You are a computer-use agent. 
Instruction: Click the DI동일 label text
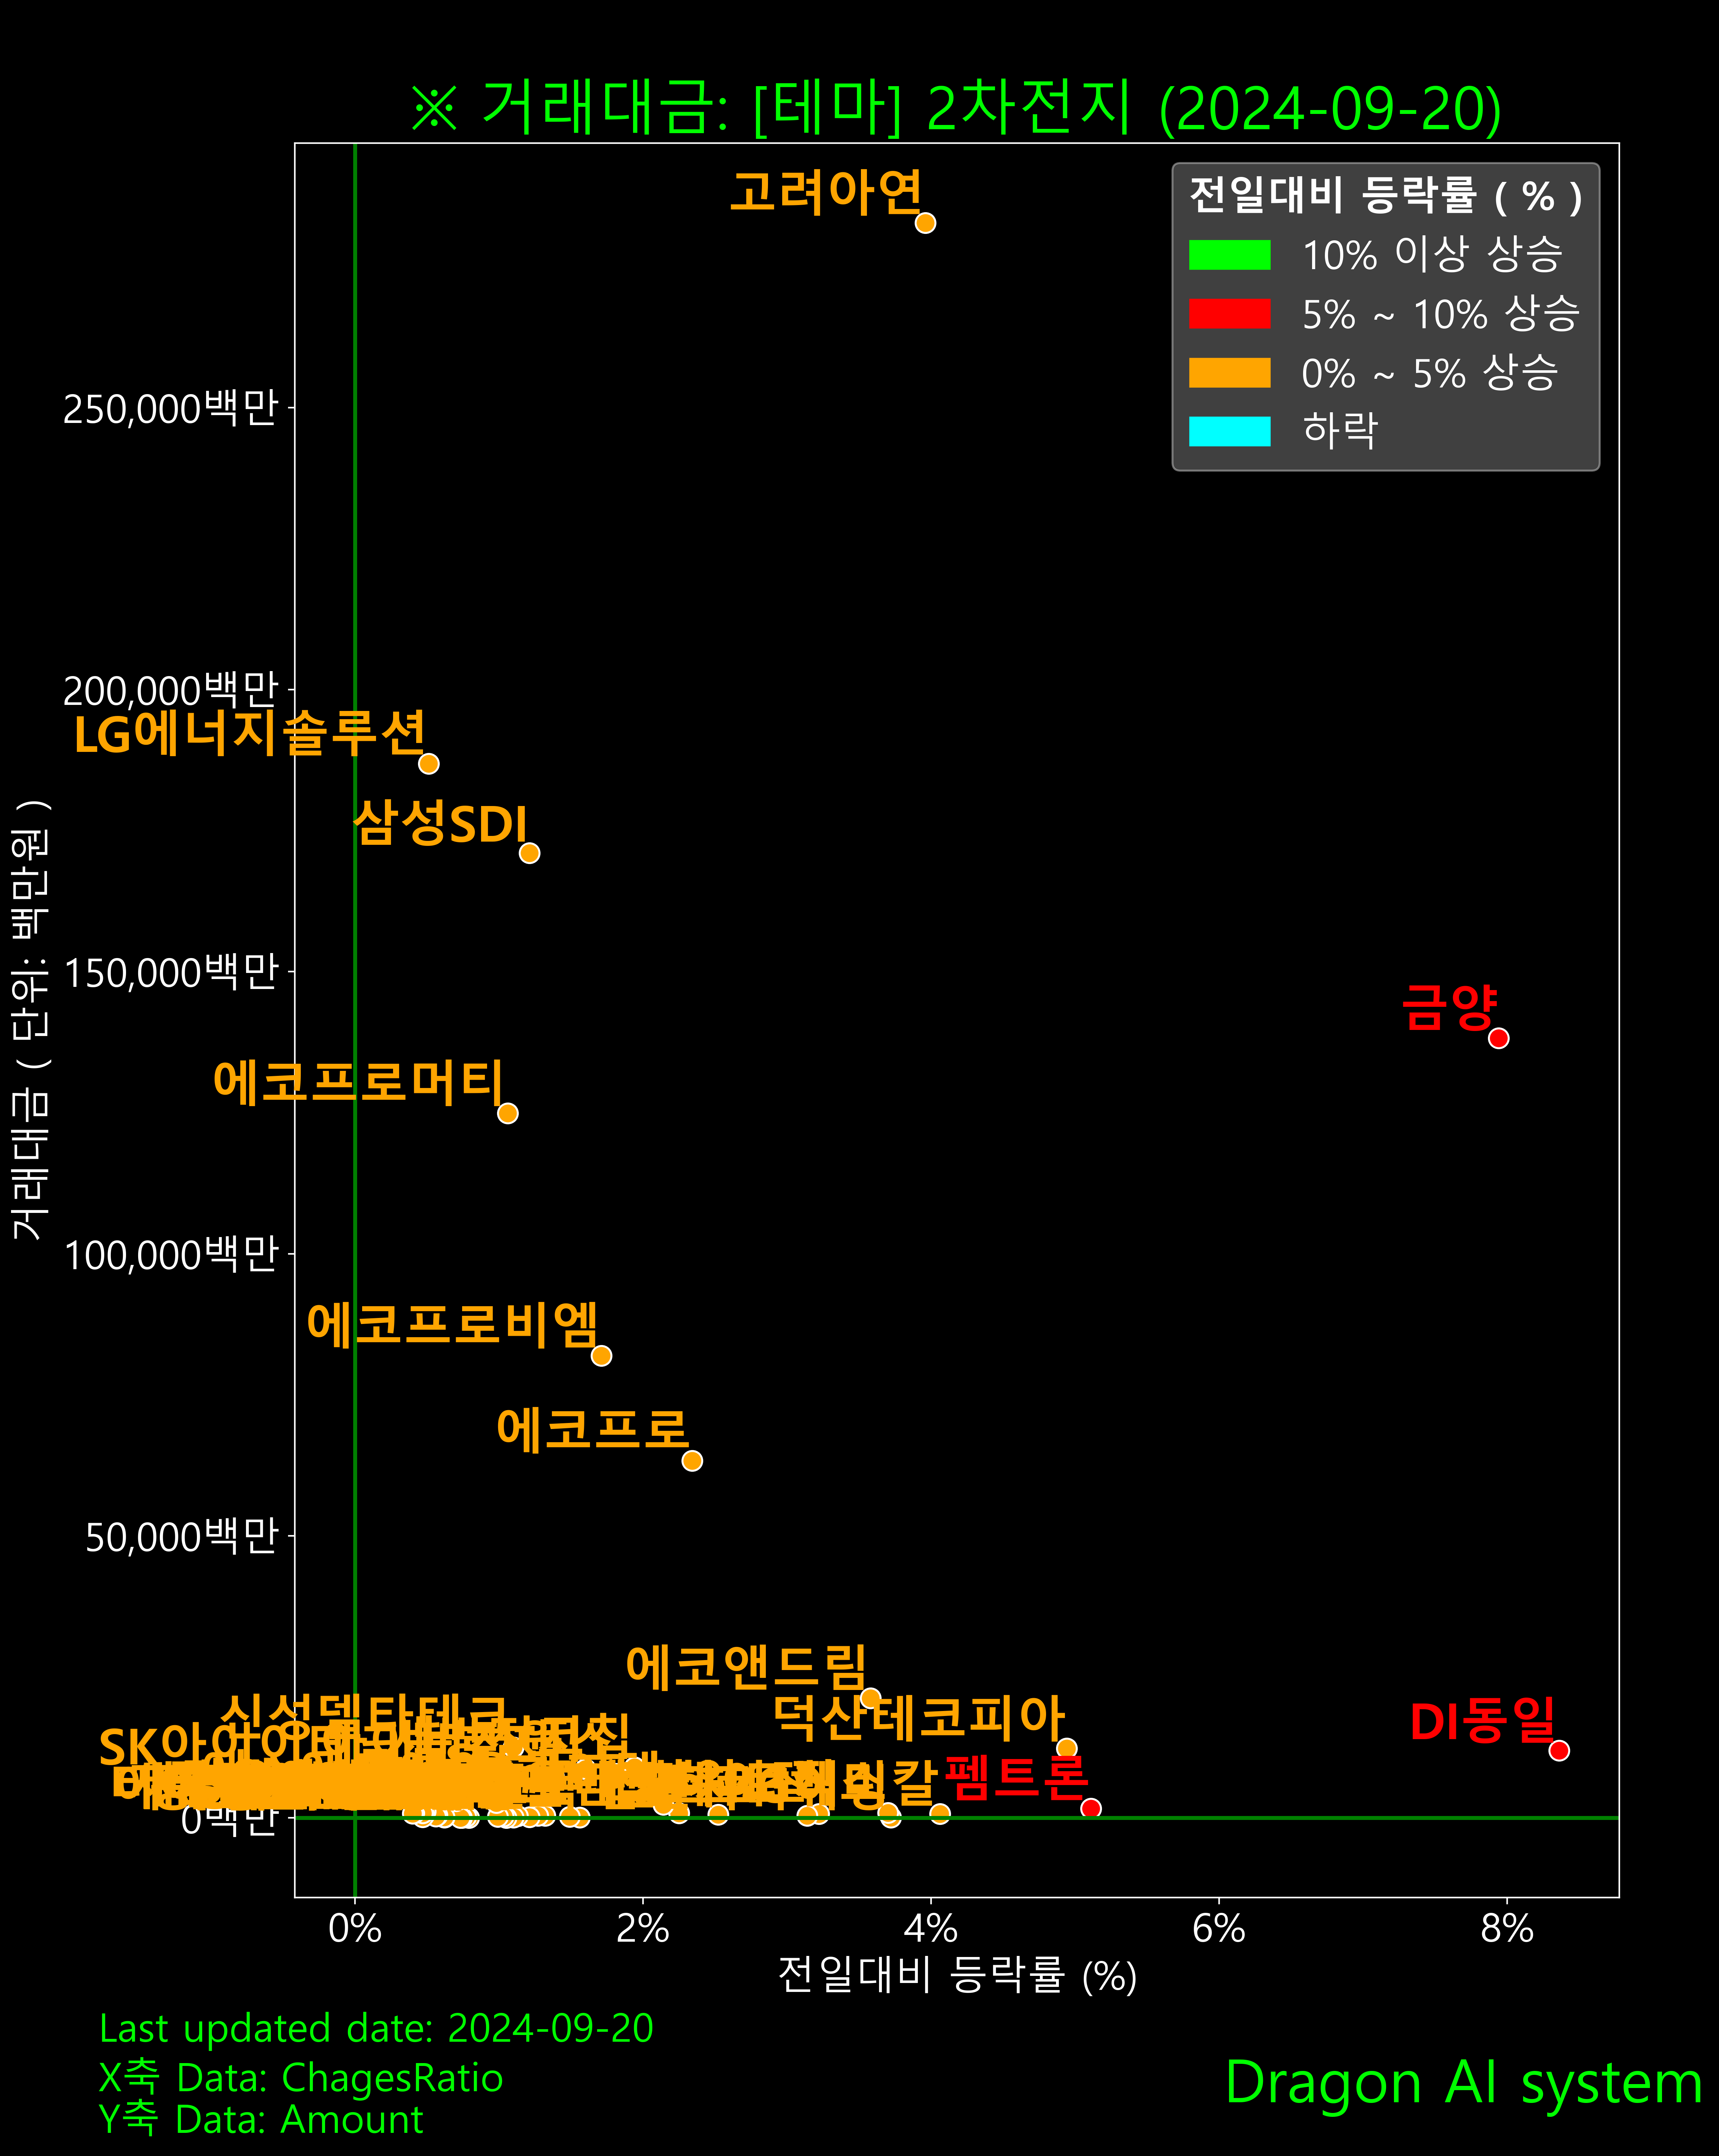(x=1483, y=1720)
